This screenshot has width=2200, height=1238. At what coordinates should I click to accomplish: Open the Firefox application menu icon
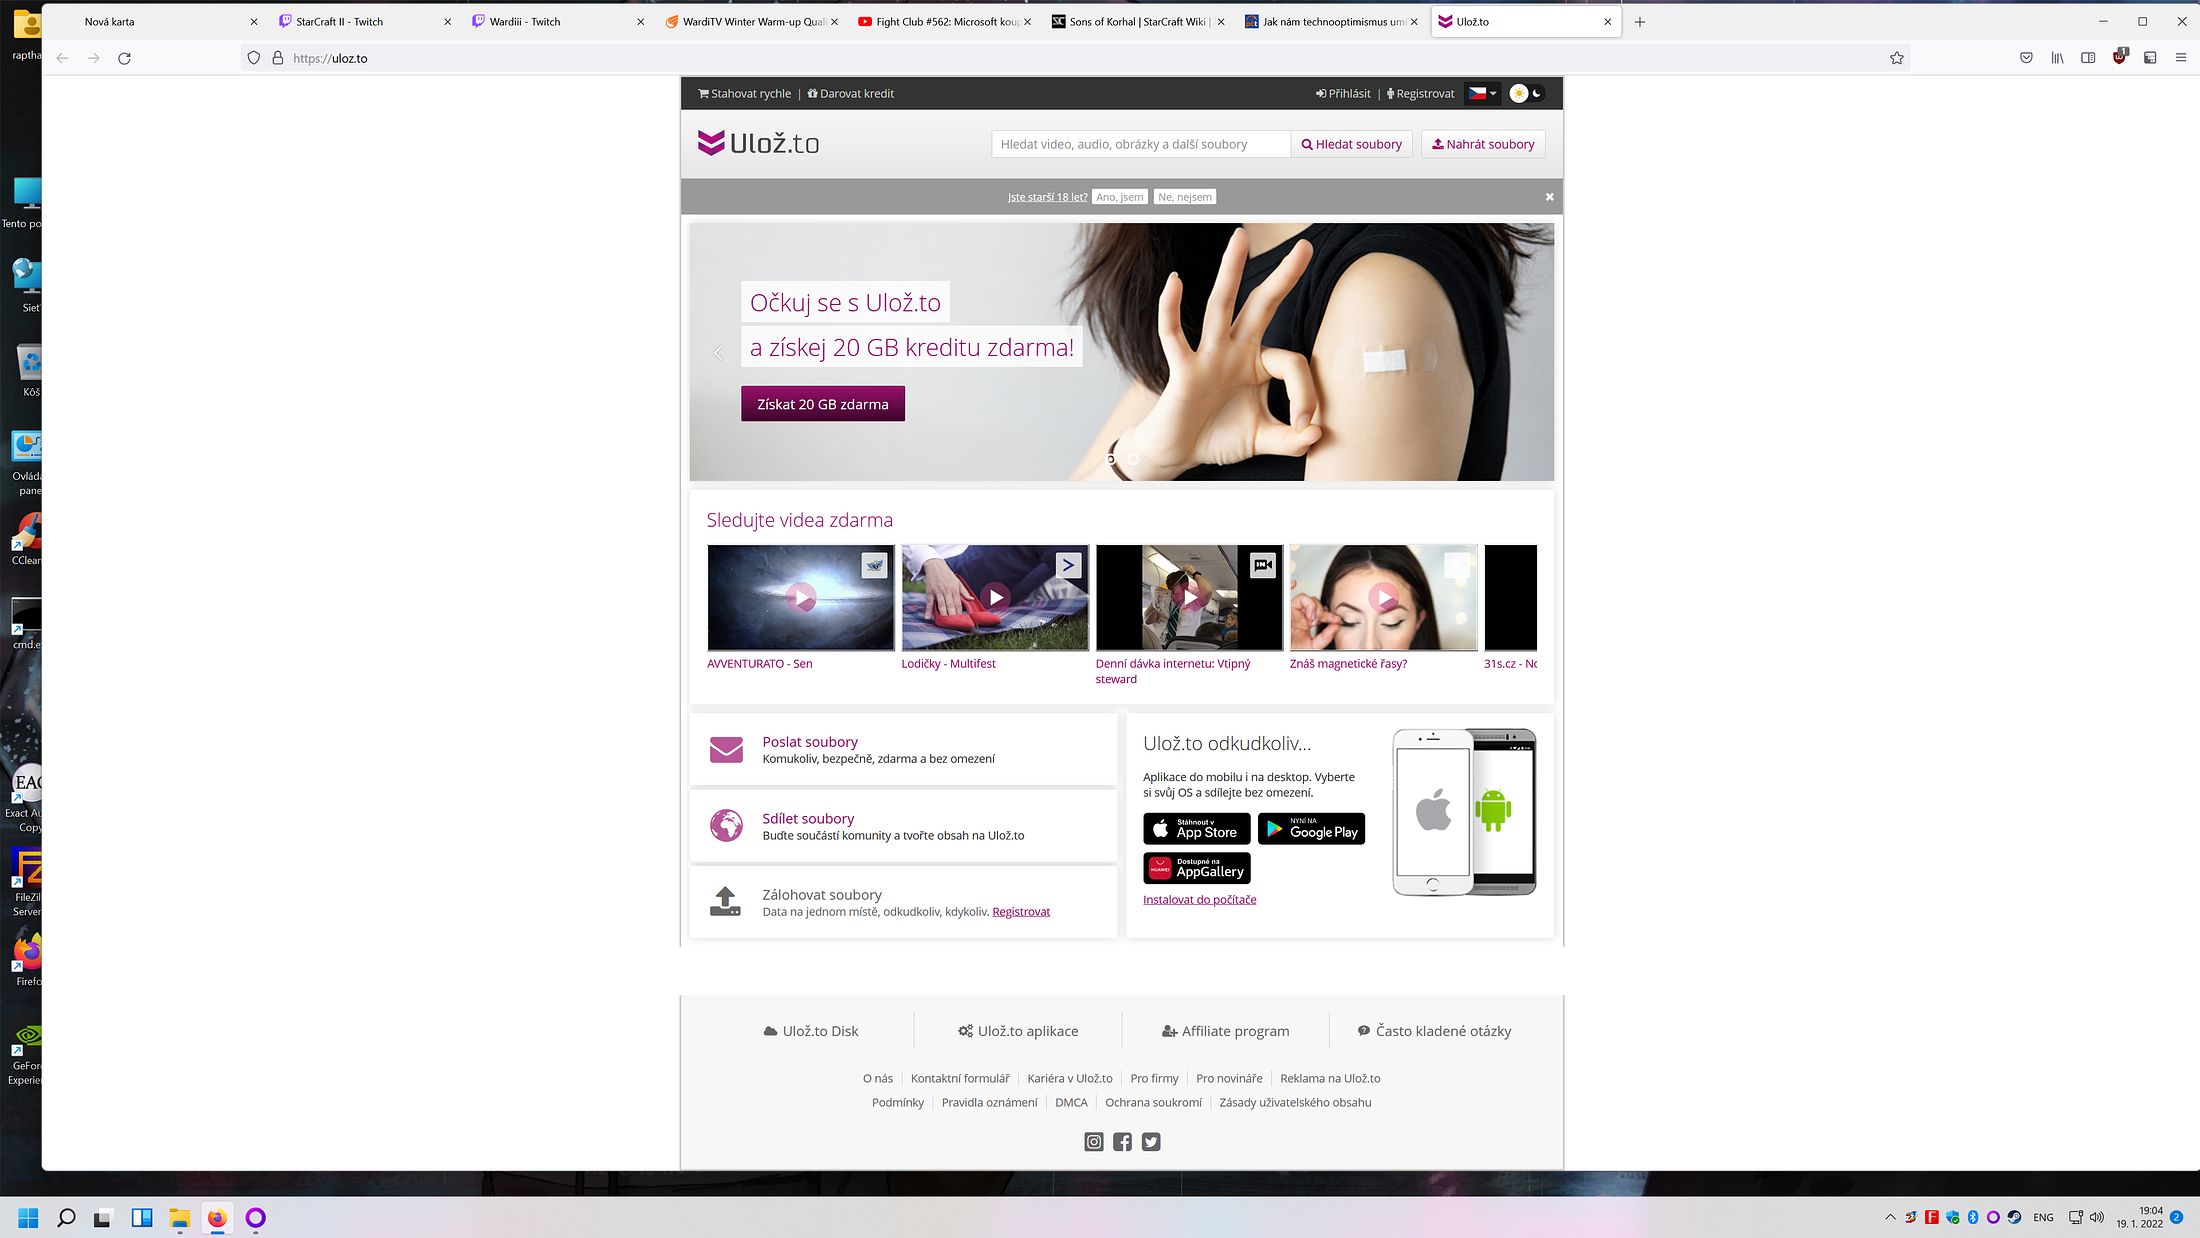click(x=2180, y=58)
